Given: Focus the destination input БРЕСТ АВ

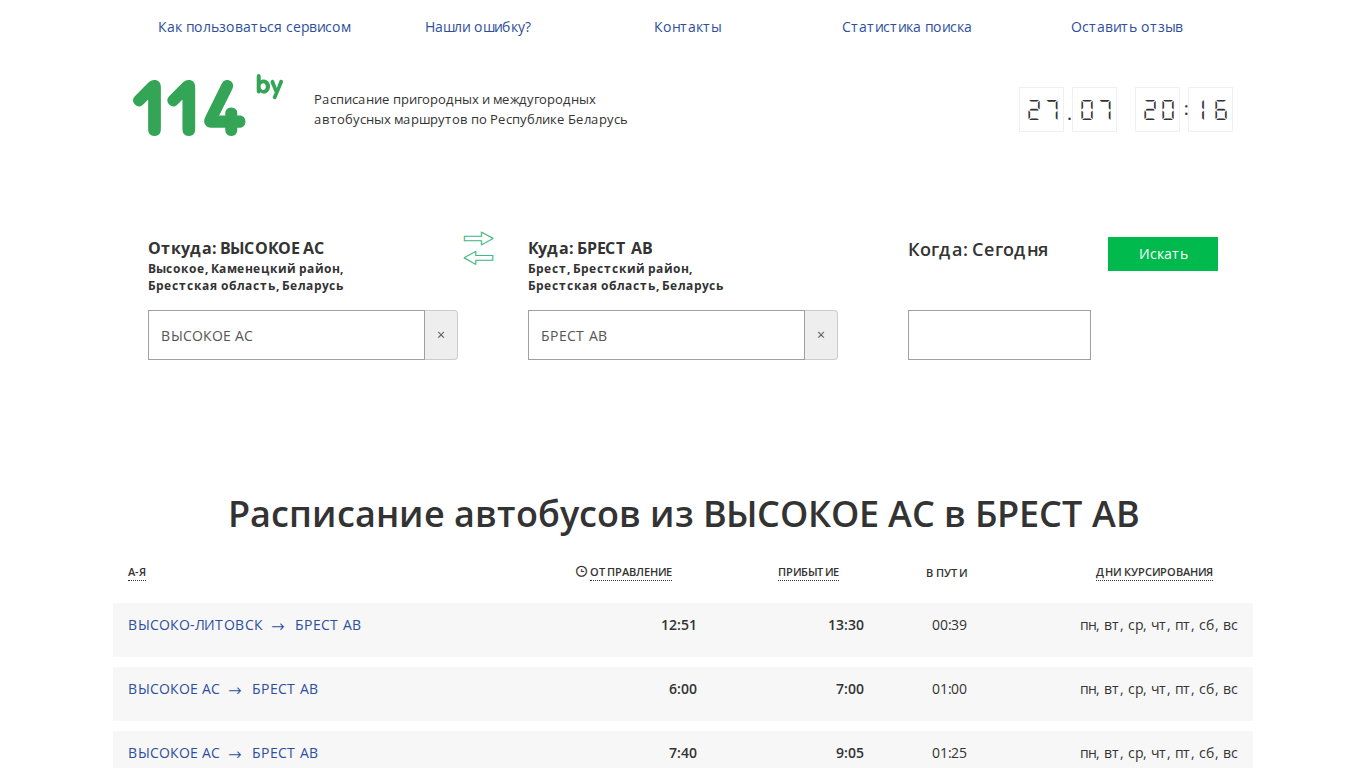Looking at the screenshot, I should pyautogui.click(x=666, y=335).
